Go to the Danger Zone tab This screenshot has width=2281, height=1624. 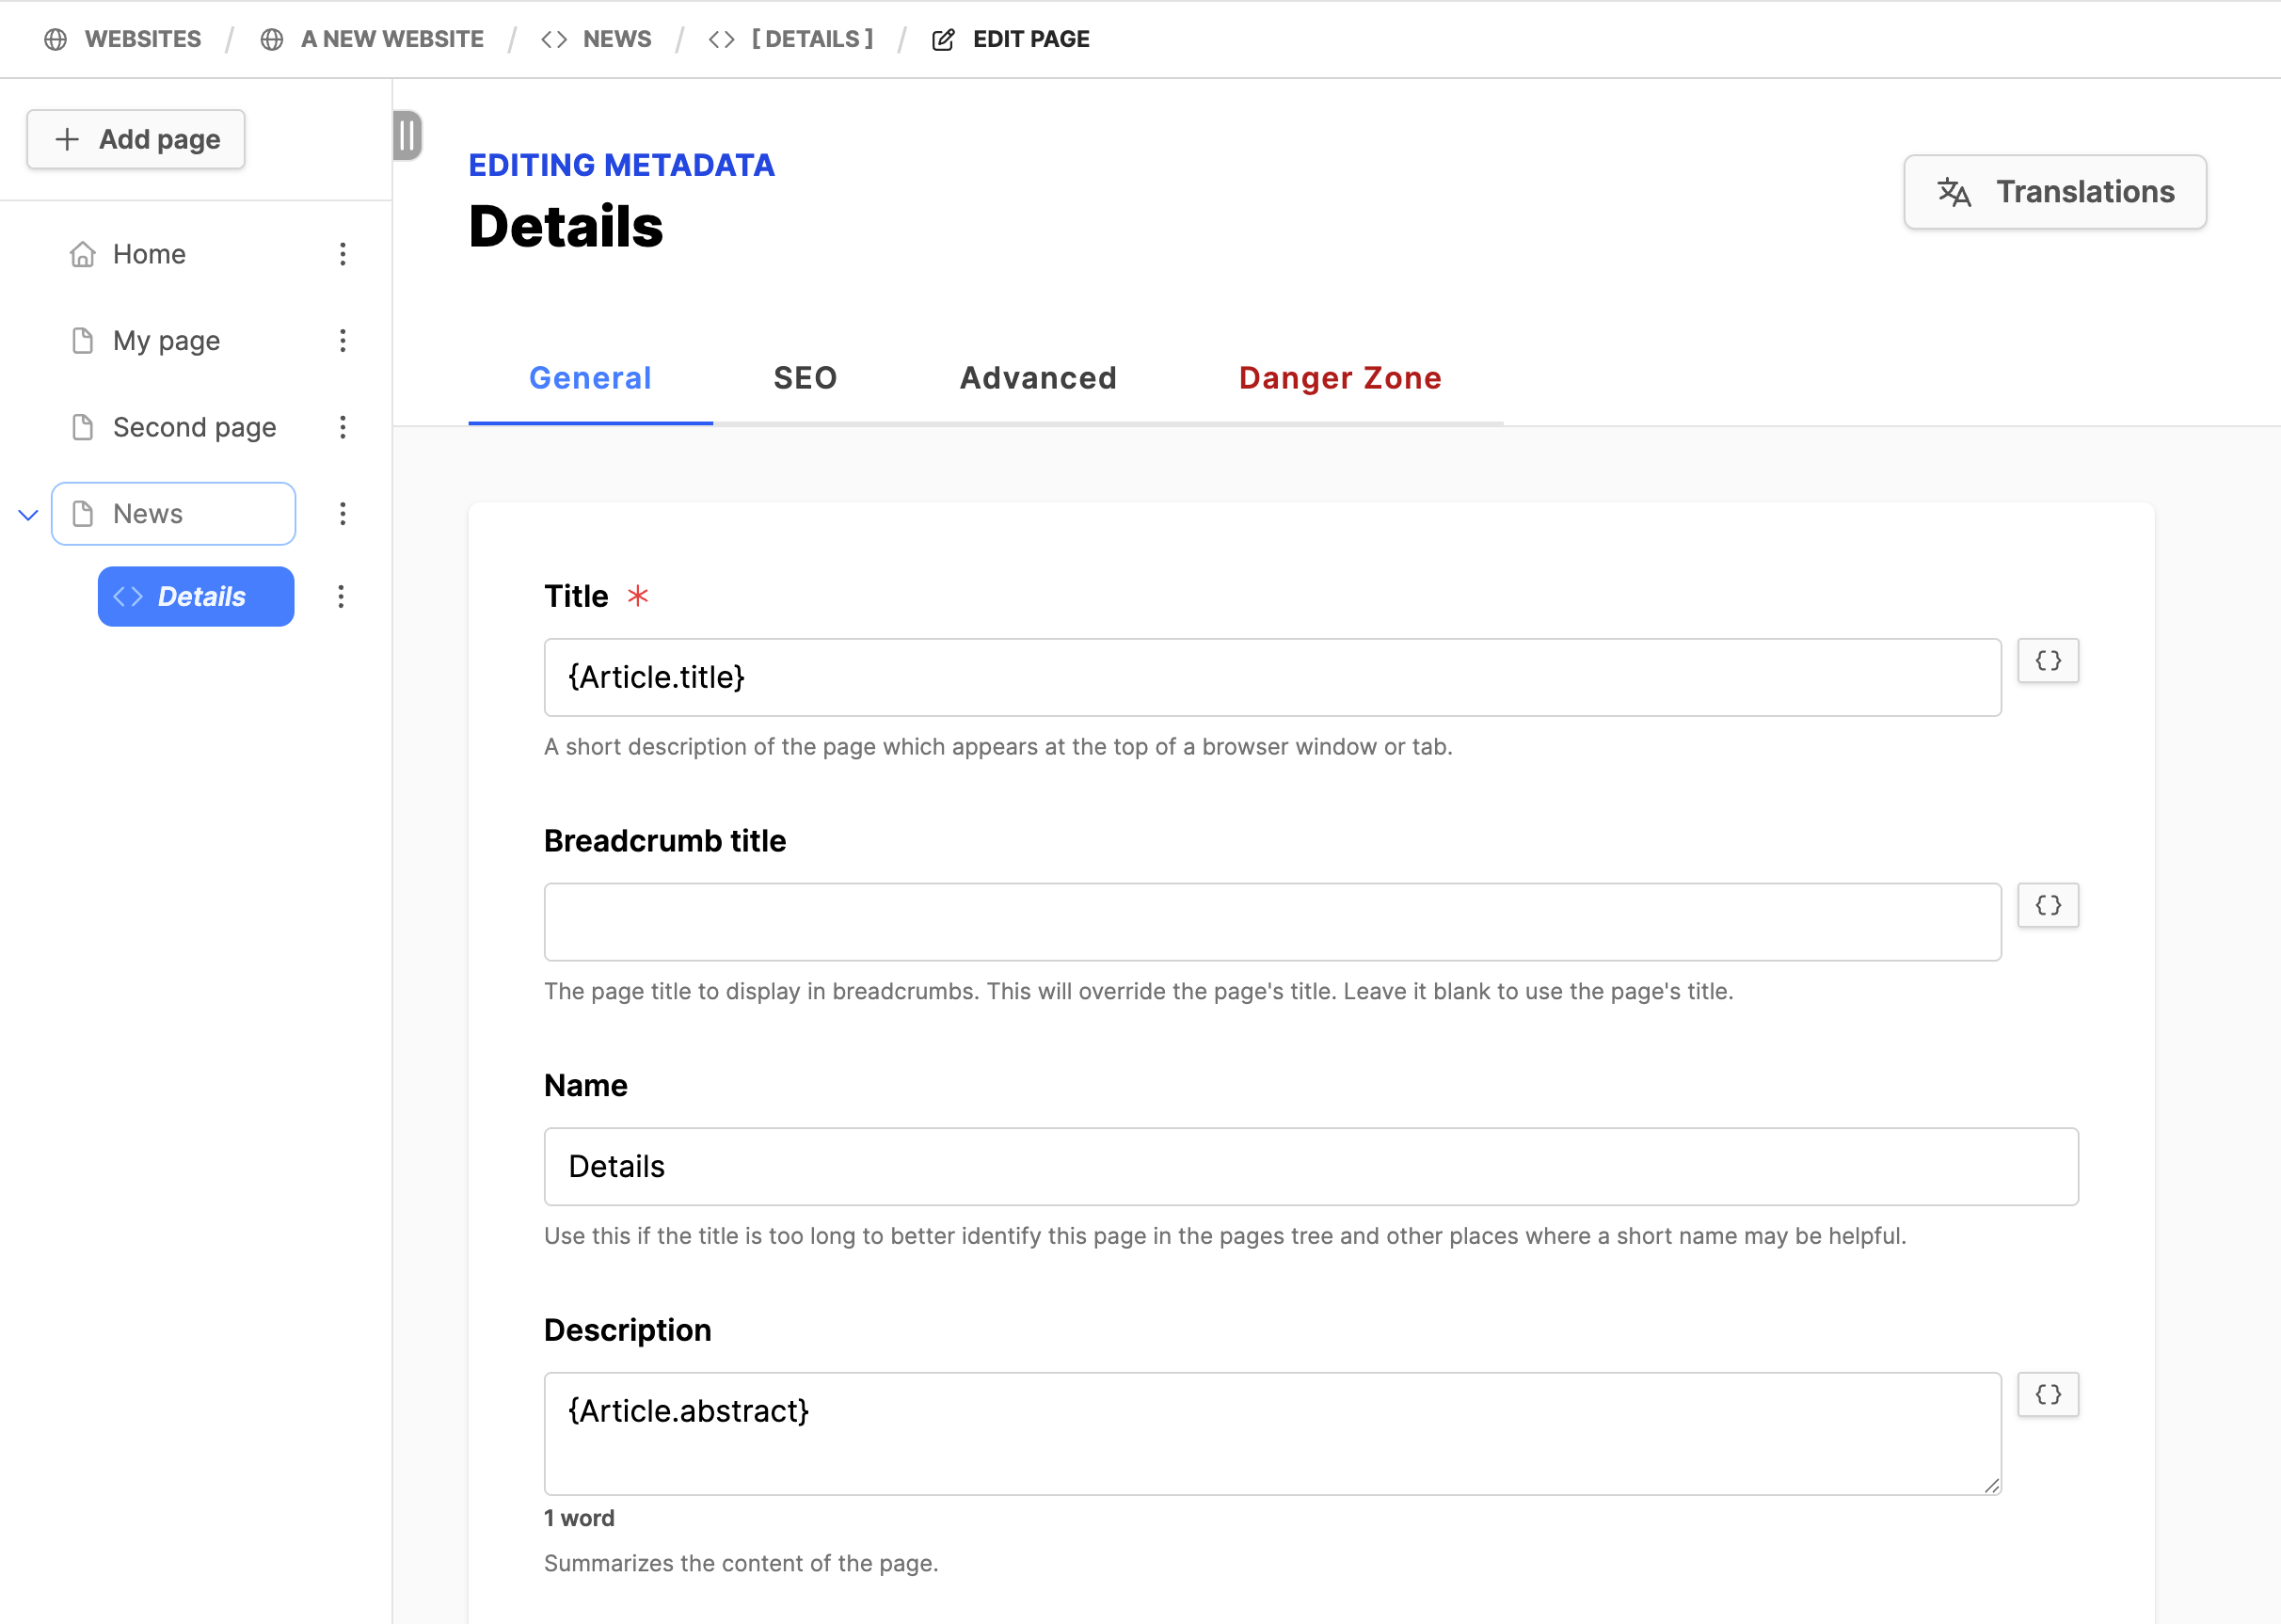[x=1339, y=378]
